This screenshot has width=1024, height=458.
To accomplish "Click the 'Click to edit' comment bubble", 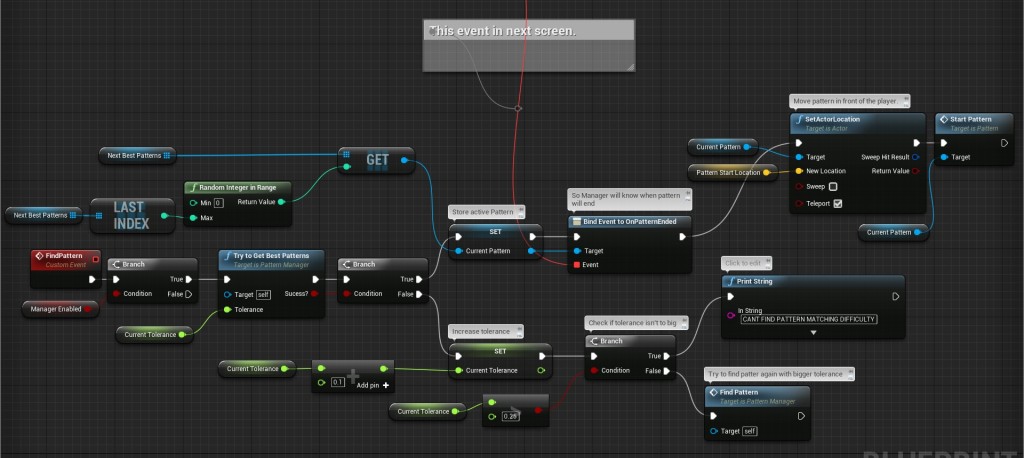I will click(746, 263).
